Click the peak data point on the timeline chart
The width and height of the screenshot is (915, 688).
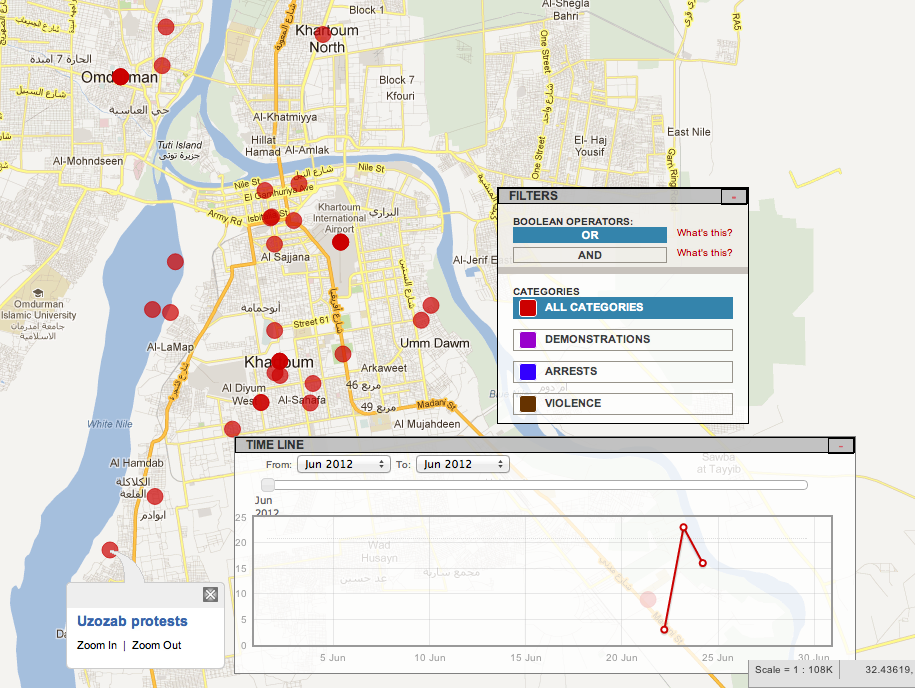tap(684, 527)
